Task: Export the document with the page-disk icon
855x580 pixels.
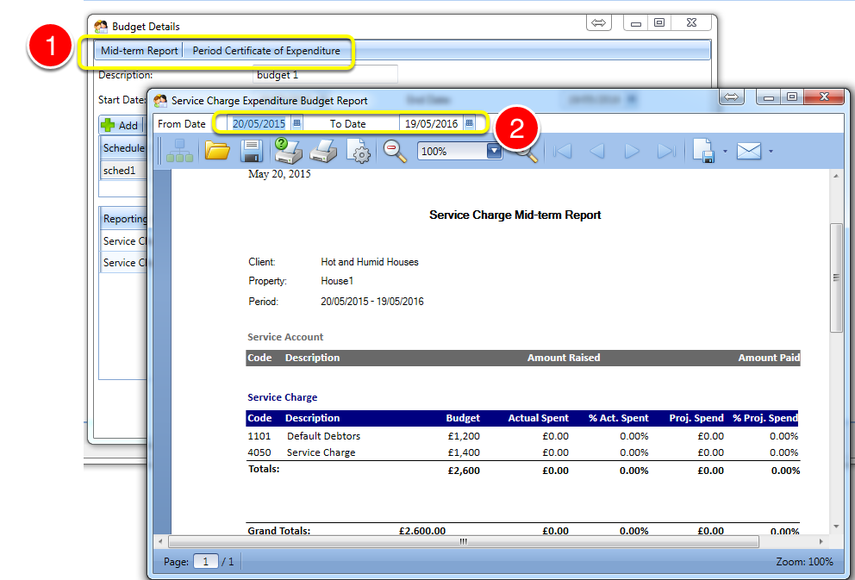Action: [704, 151]
